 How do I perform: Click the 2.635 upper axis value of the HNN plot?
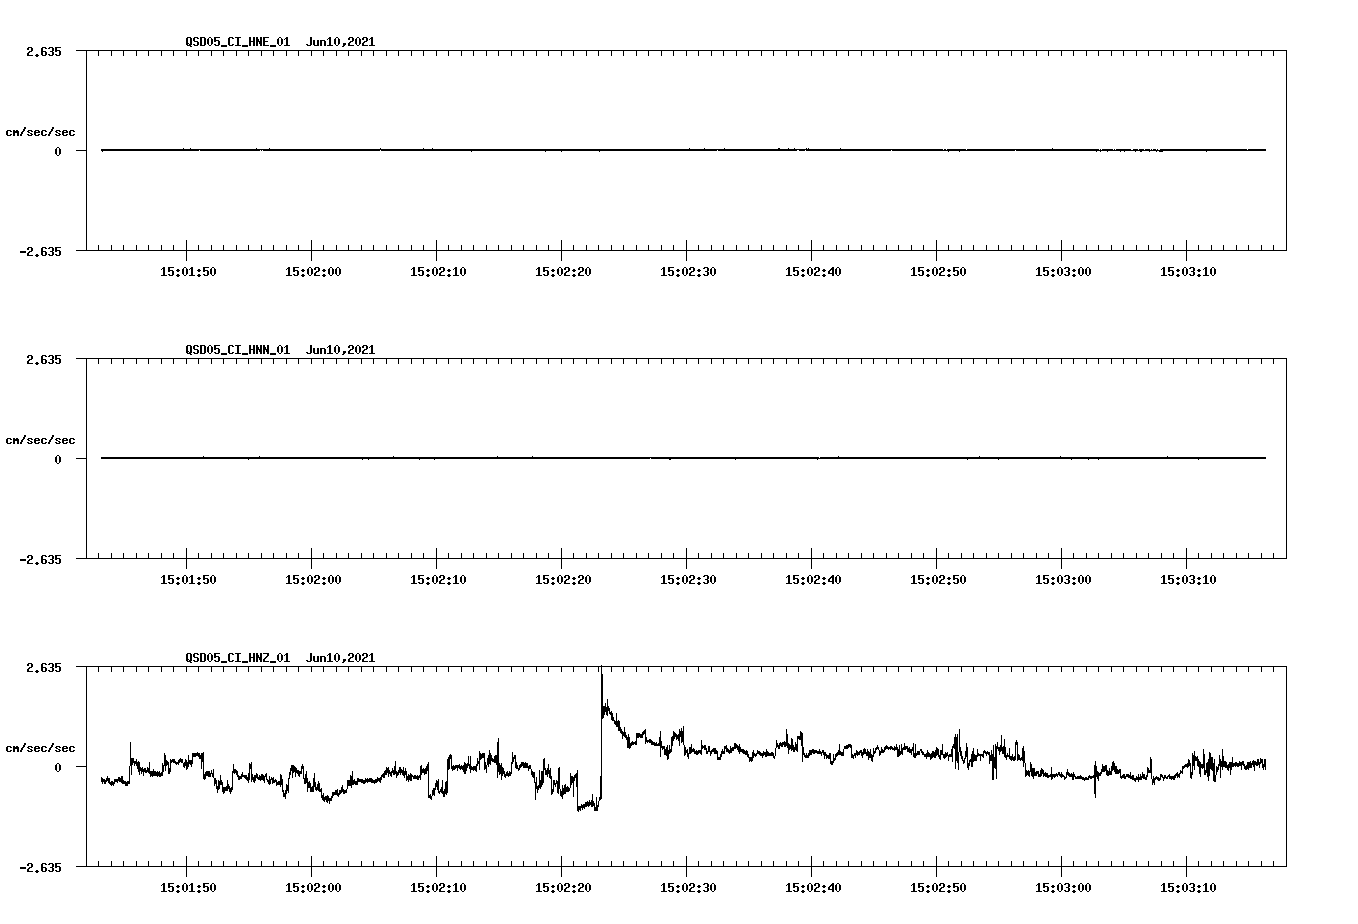[44, 360]
